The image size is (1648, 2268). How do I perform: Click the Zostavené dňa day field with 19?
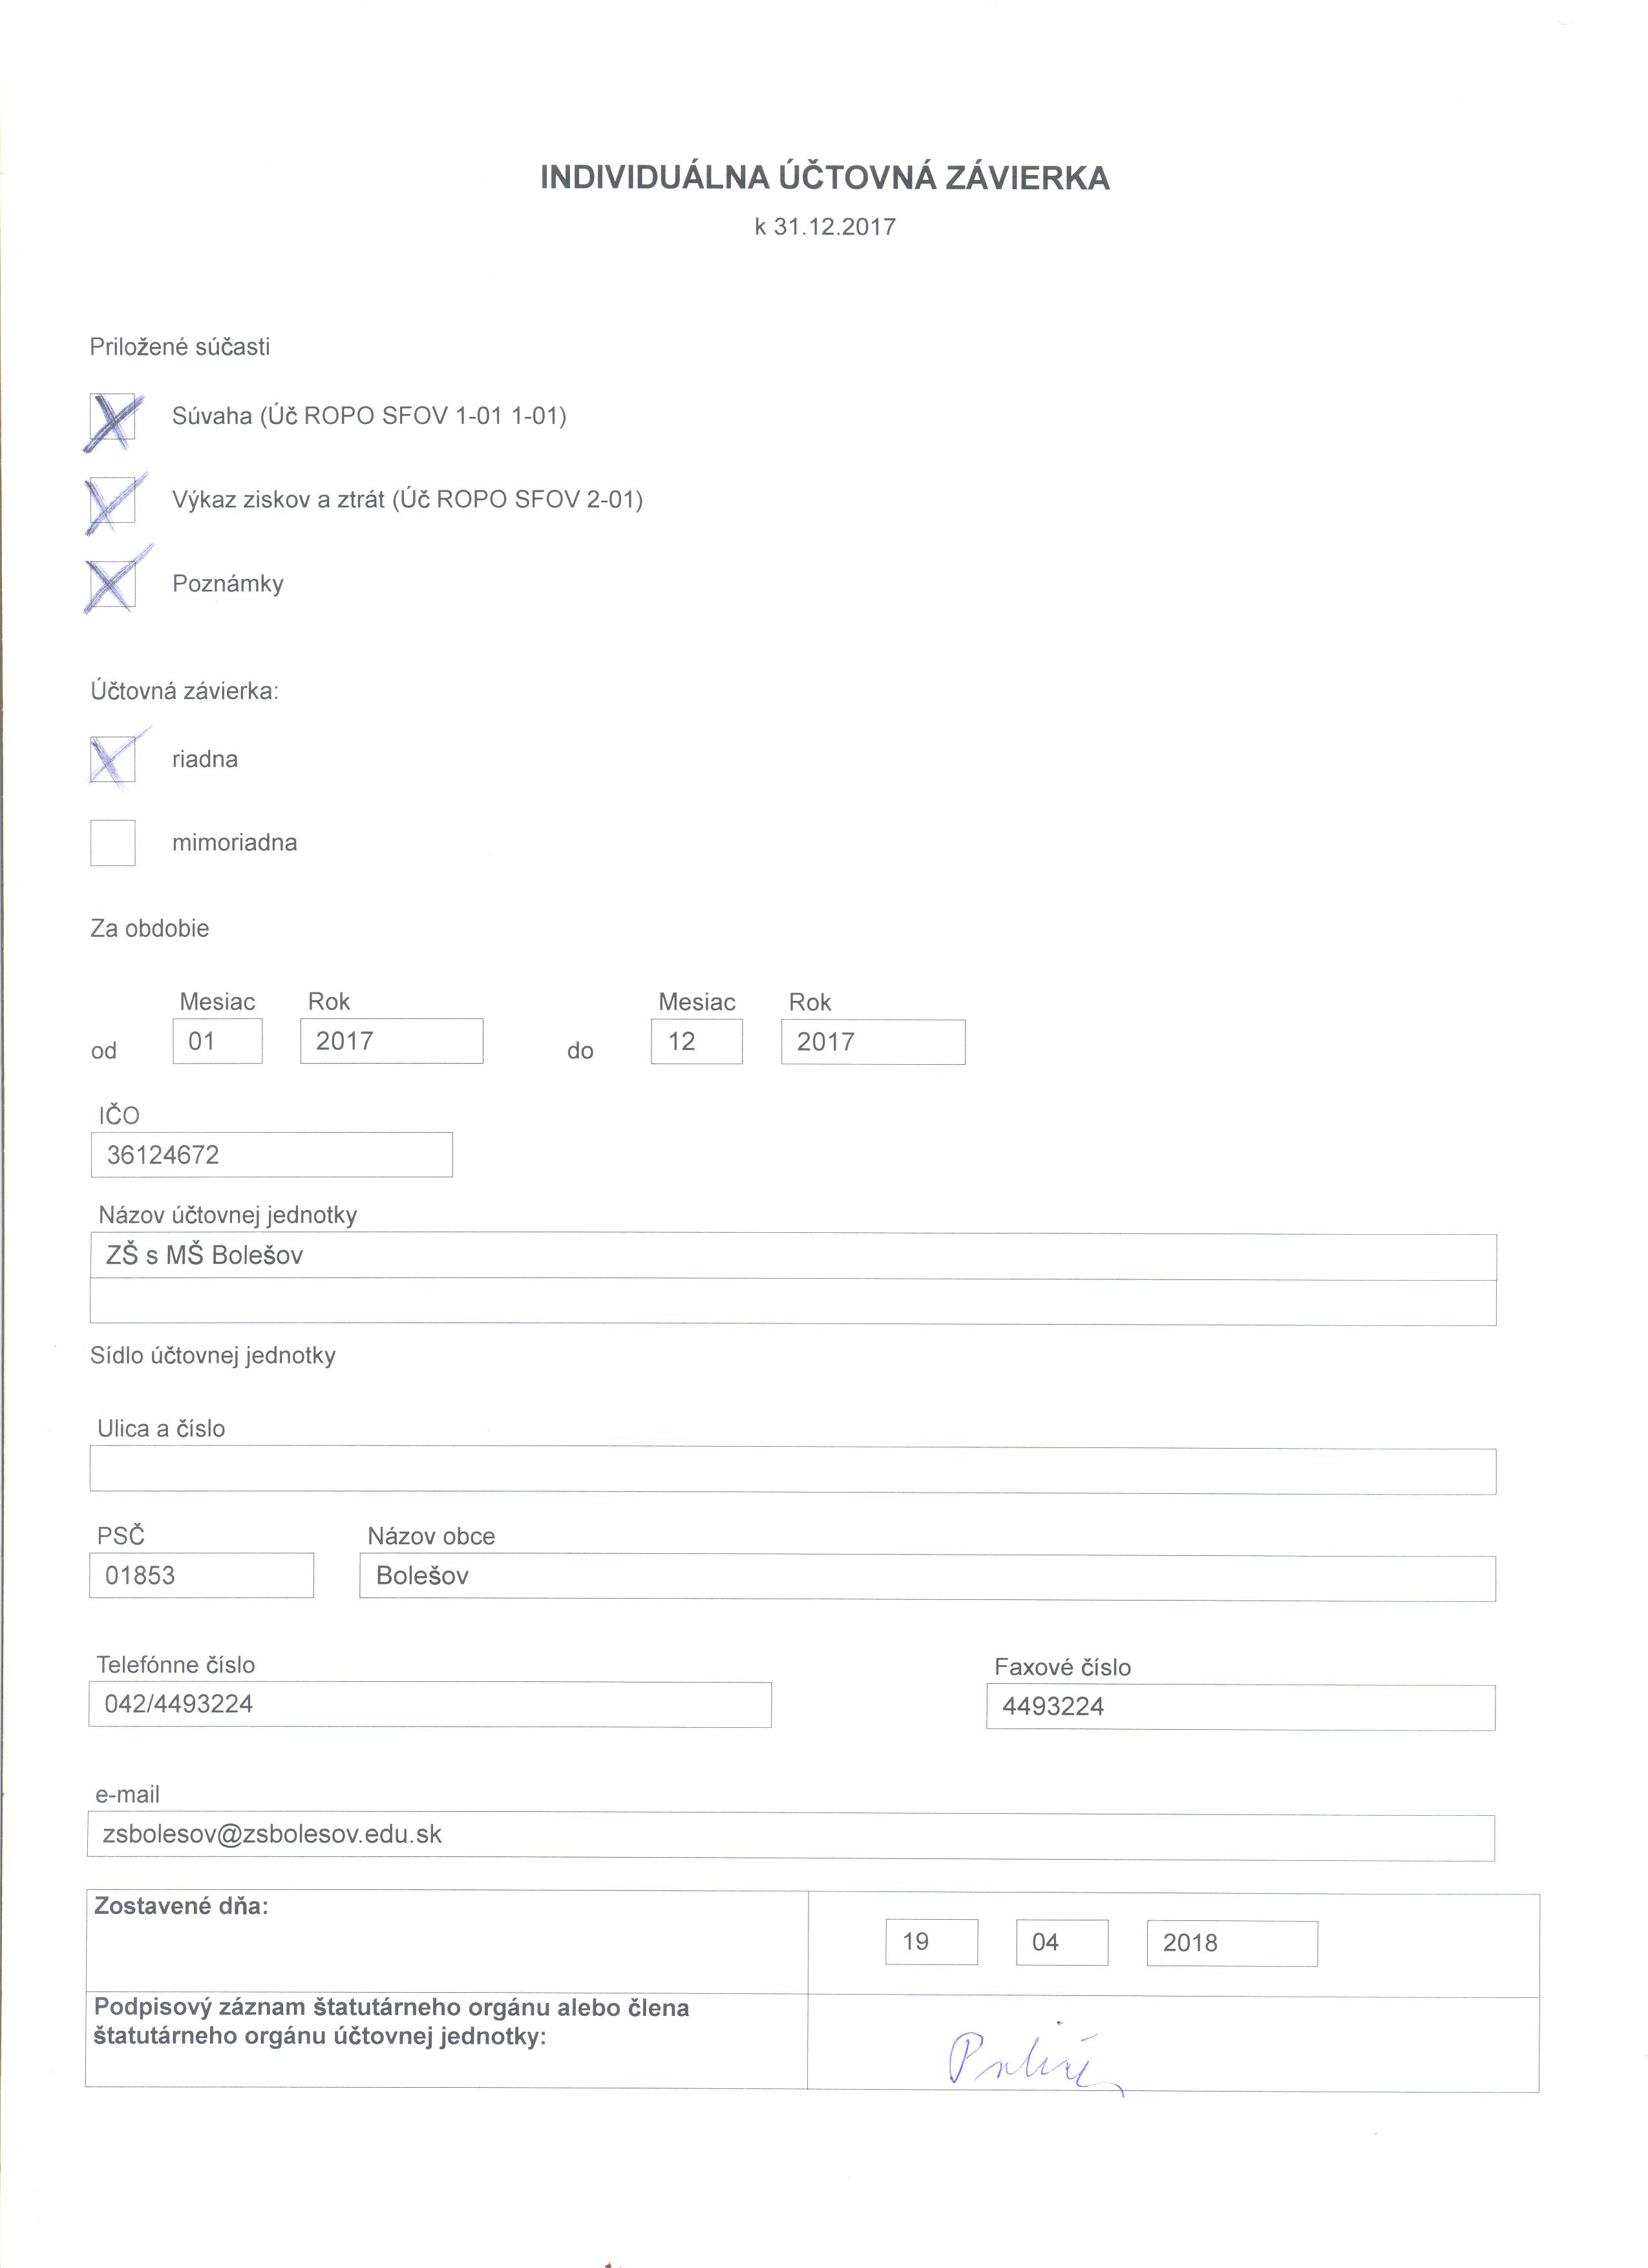(x=931, y=1942)
